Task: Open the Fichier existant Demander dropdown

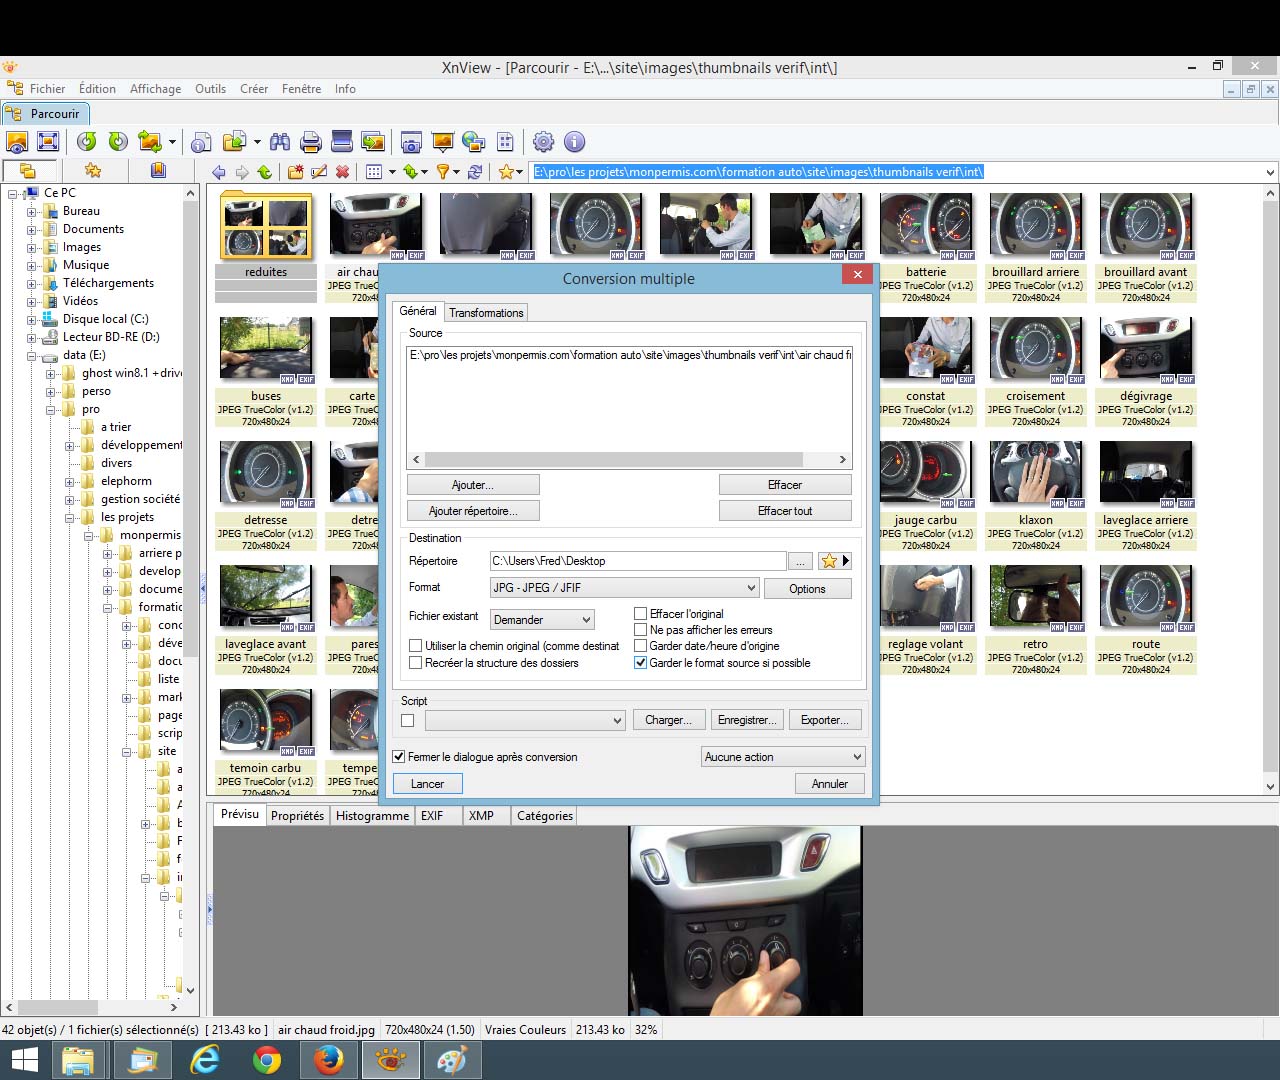Action: click(543, 620)
